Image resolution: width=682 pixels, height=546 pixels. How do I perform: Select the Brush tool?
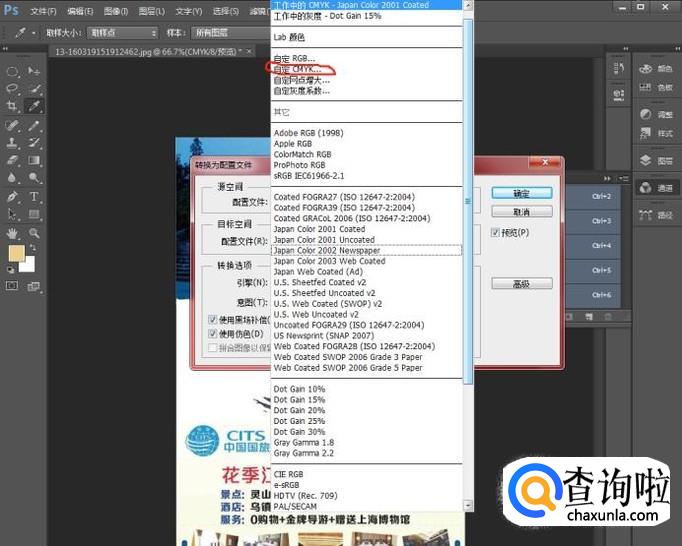click(x=34, y=125)
